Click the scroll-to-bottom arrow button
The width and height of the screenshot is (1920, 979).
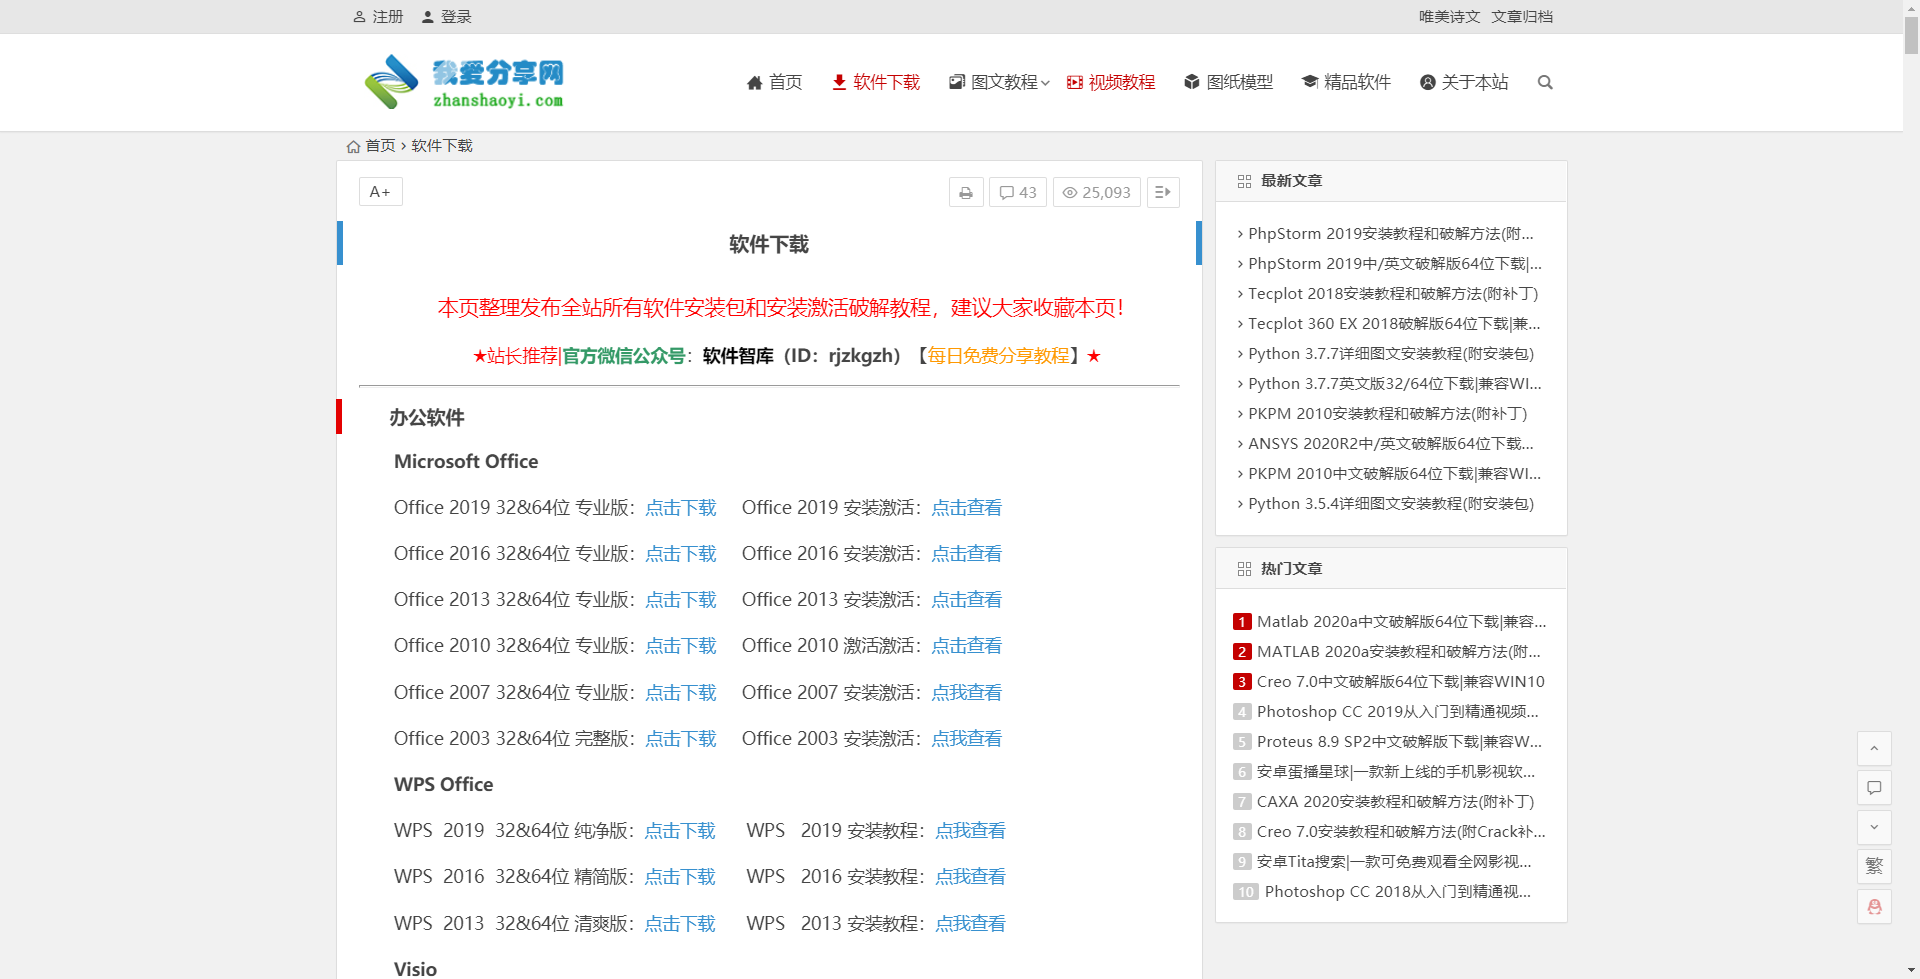click(1874, 827)
